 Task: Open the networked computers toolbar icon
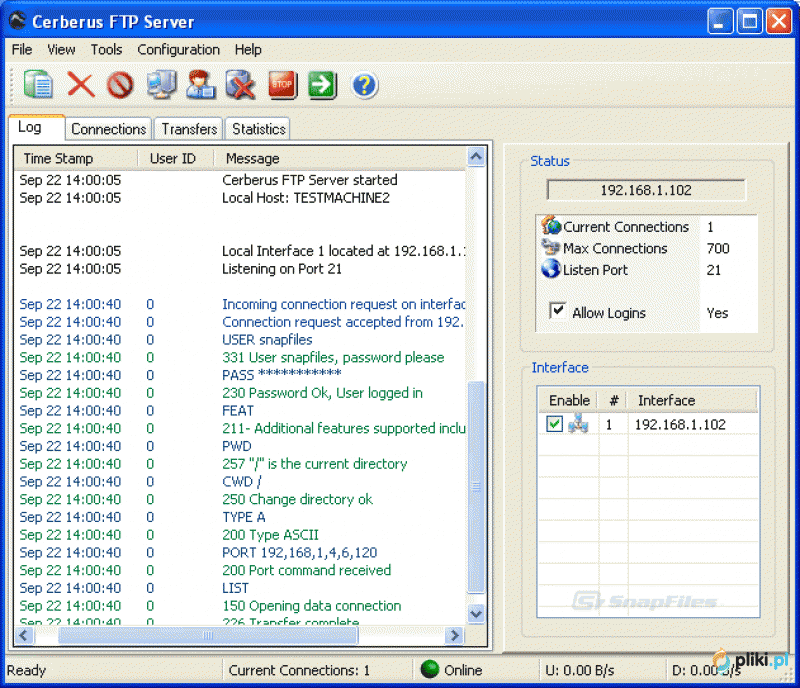click(x=162, y=84)
